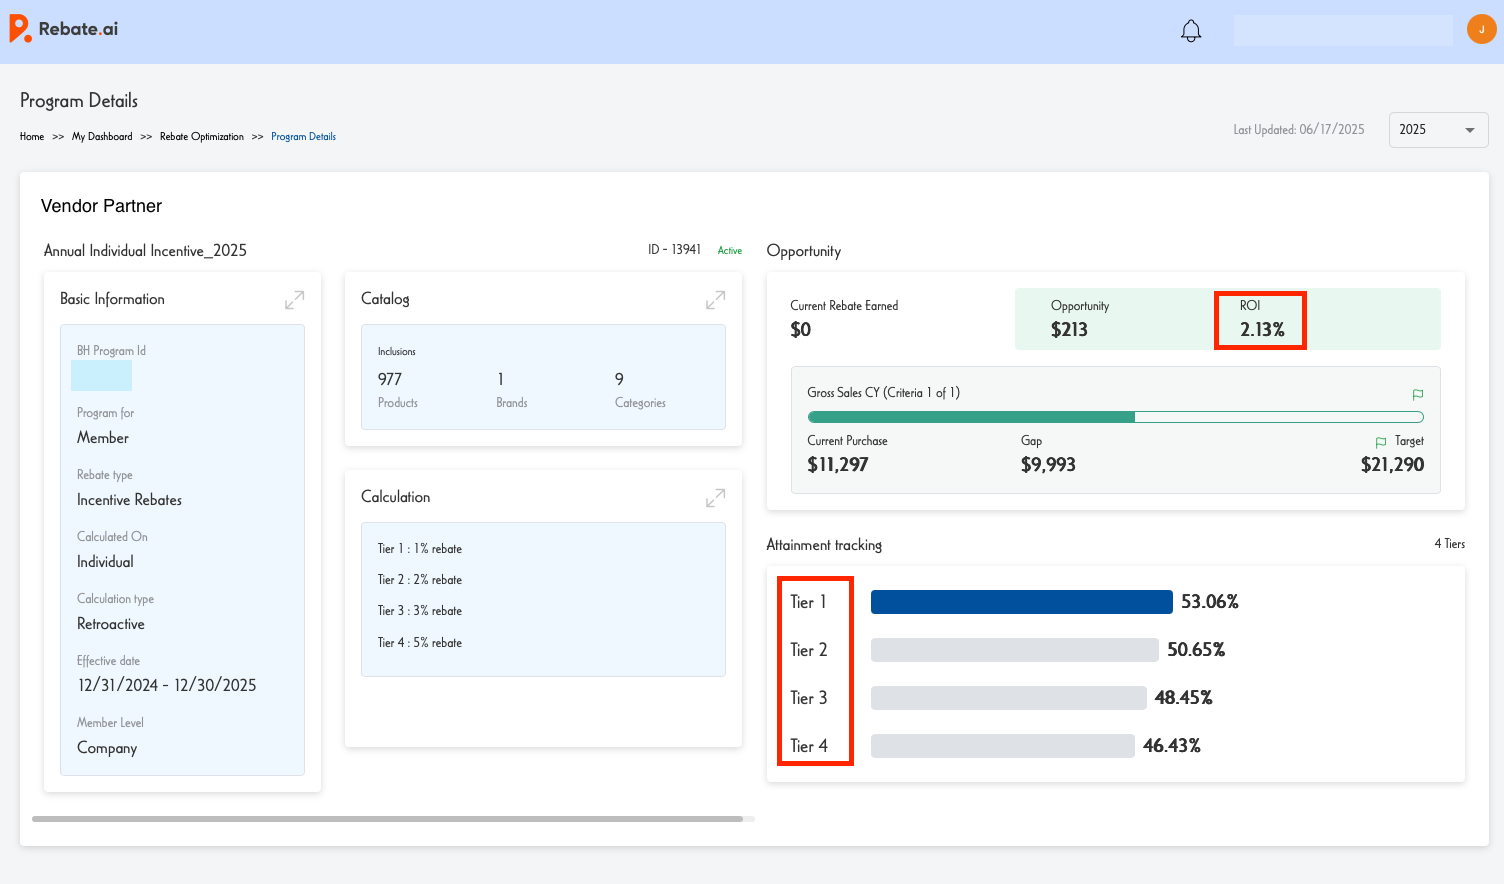The image size is (1504, 884).
Task: Open the 2025 year dropdown
Action: click(1437, 130)
